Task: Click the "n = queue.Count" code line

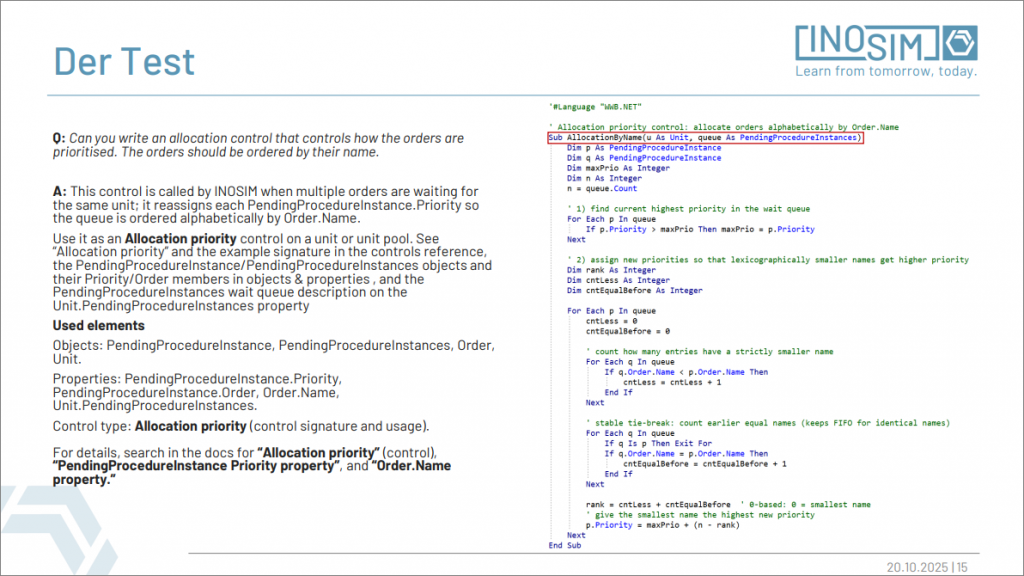Action: [601, 188]
